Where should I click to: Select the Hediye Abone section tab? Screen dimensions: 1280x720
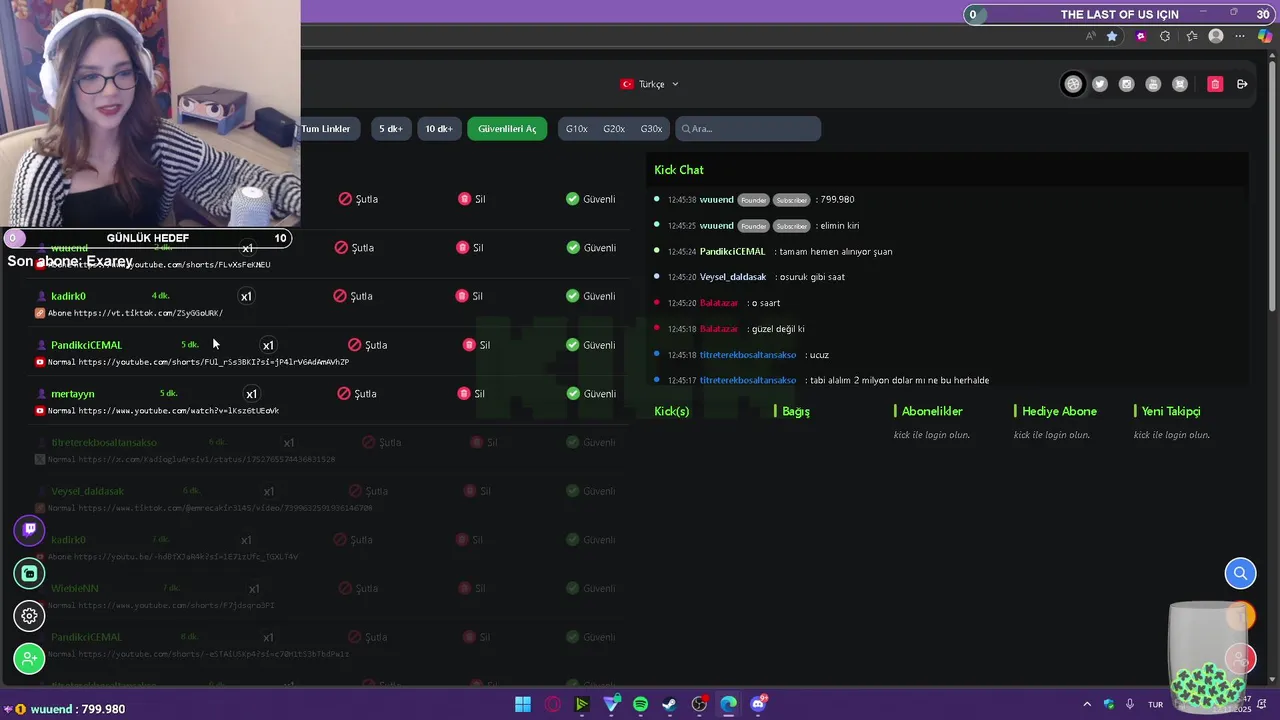point(1058,411)
